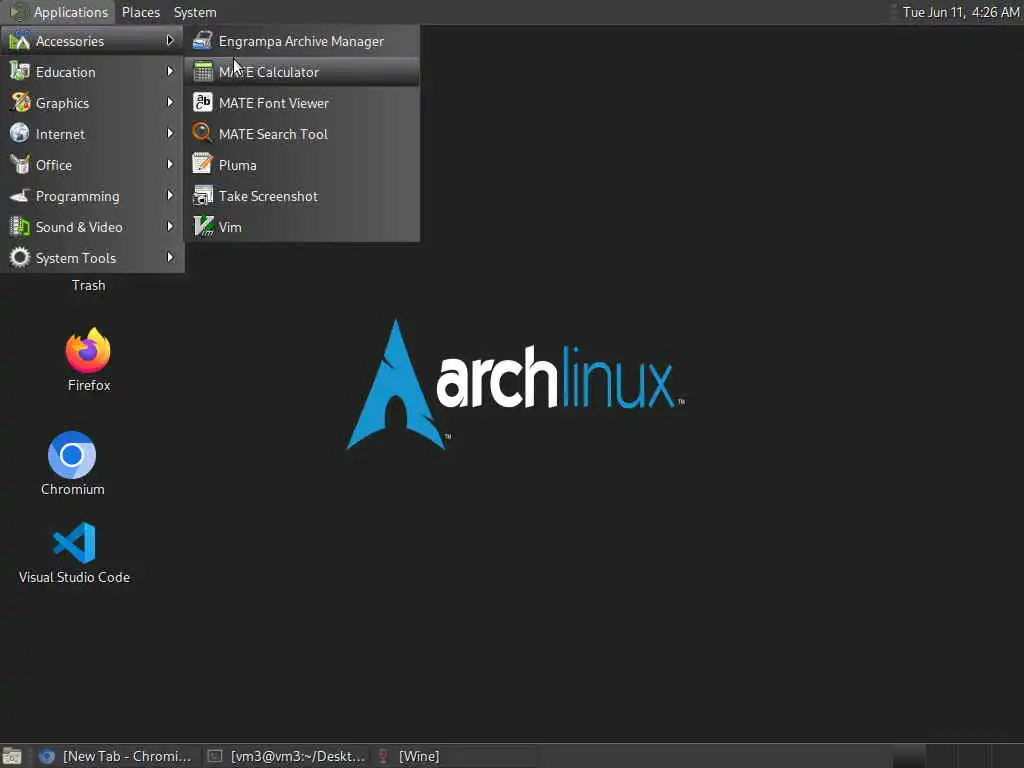Click the Trash desktop label
This screenshot has height=768, width=1024.
pyautogui.click(x=88, y=285)
